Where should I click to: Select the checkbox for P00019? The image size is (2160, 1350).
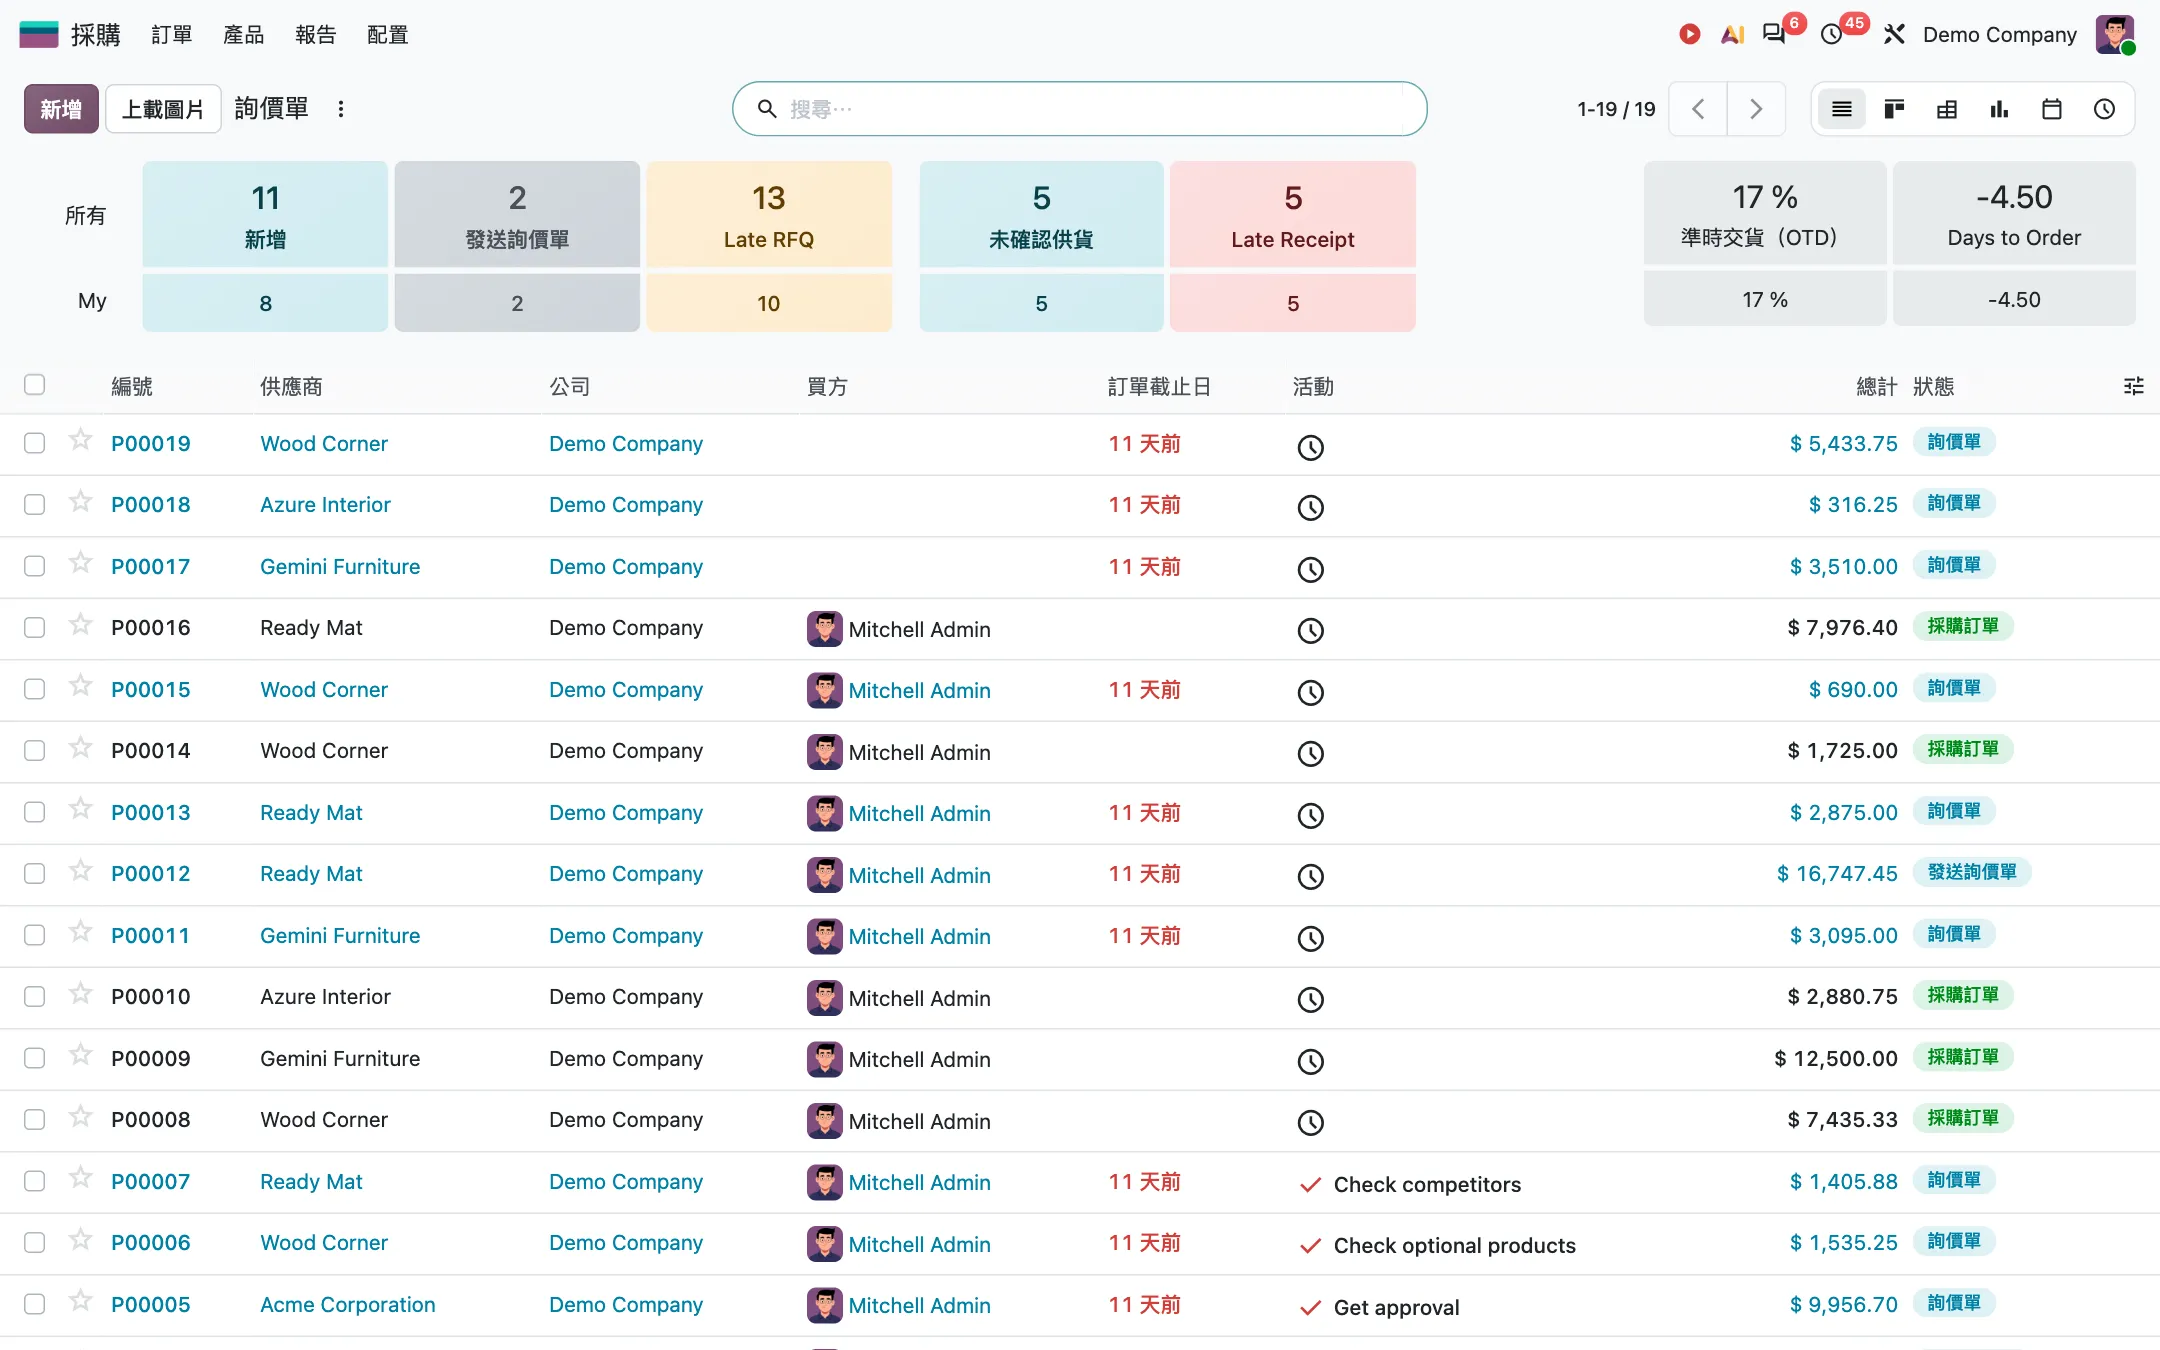pyautogui.click(x=35, y=443)
